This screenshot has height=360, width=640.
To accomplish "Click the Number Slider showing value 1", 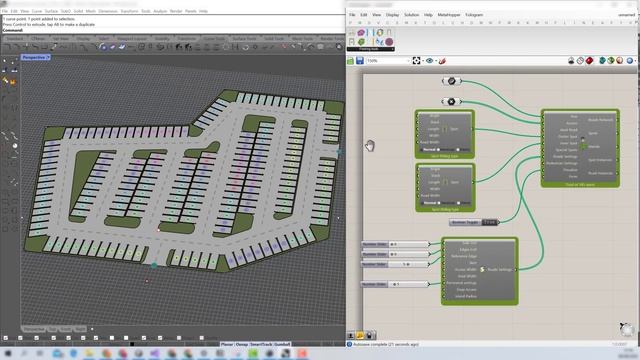I will click(x=396, y=284).
